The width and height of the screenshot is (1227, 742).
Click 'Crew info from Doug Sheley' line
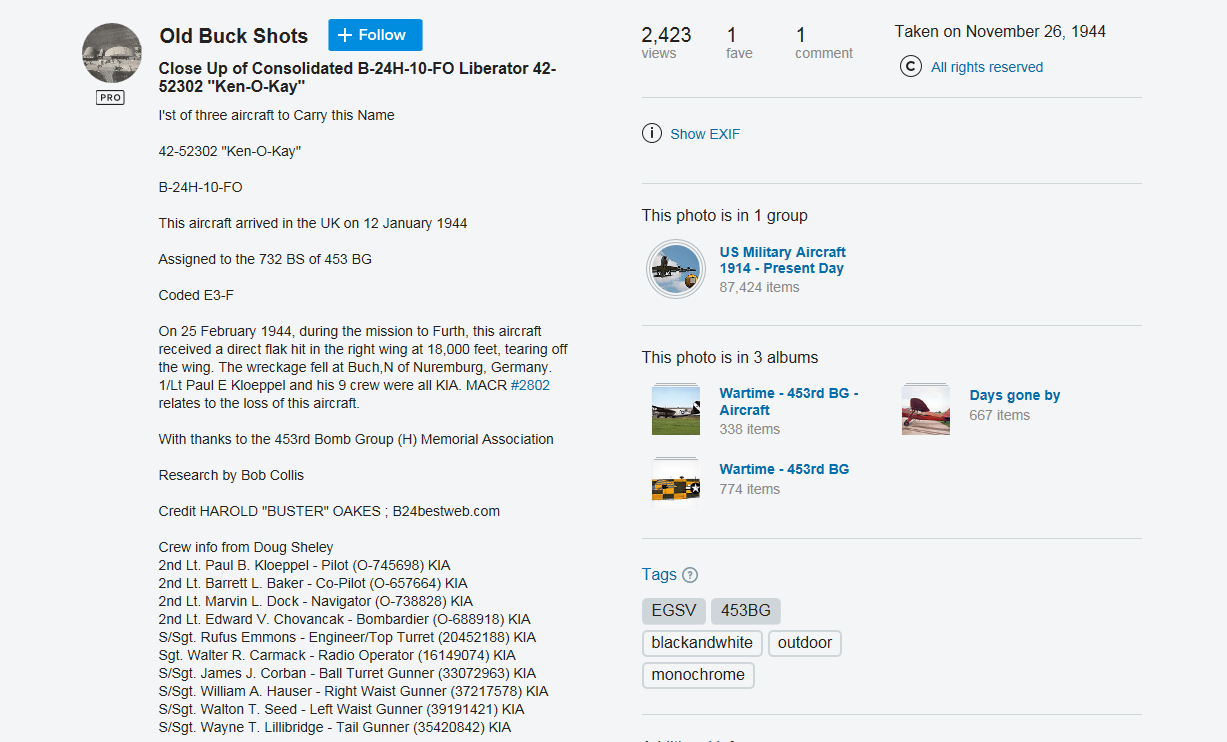point(246,547)
